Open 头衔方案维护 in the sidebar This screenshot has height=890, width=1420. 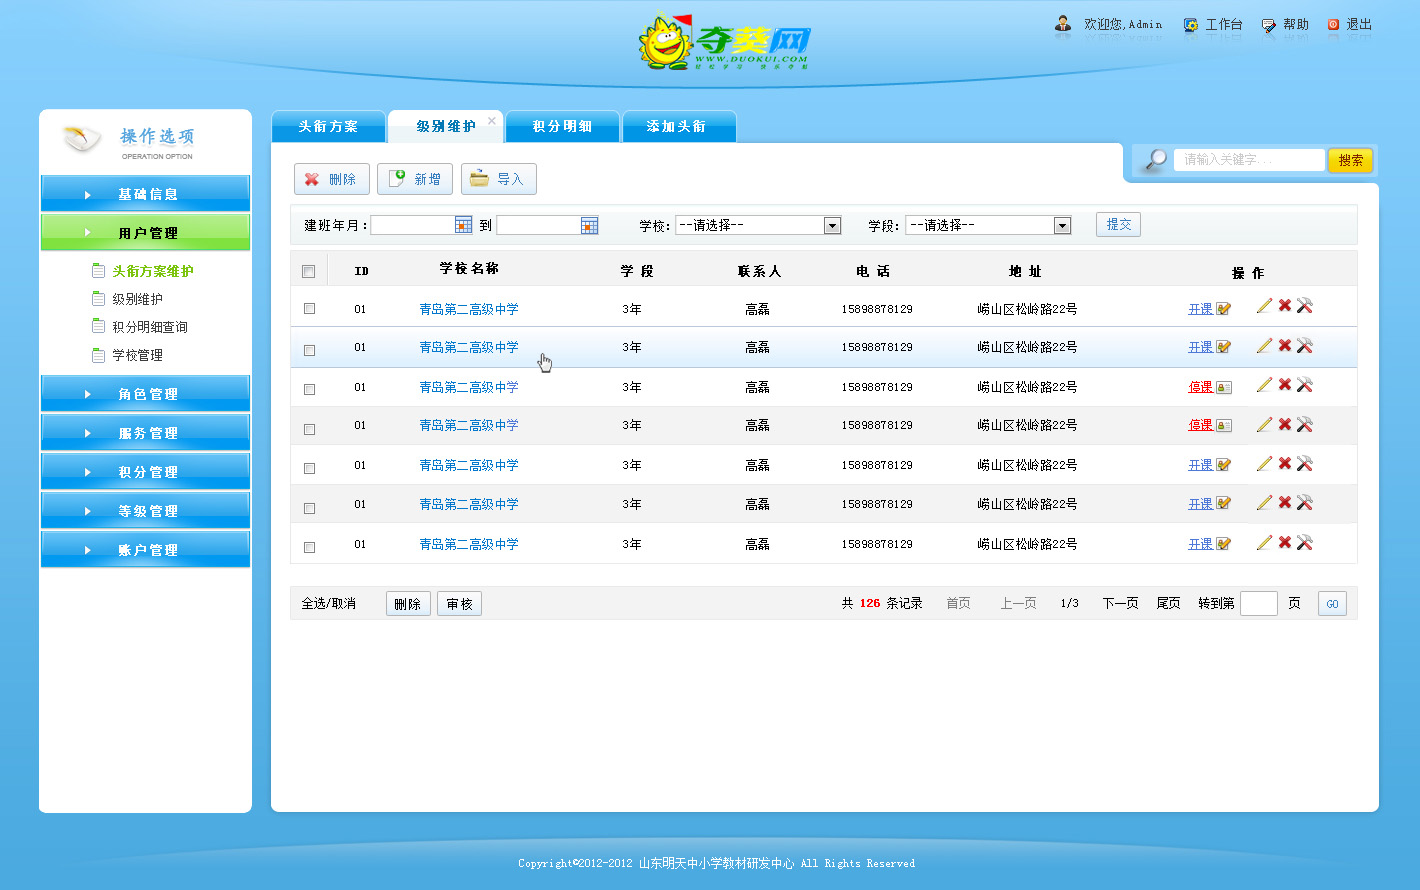153,271
